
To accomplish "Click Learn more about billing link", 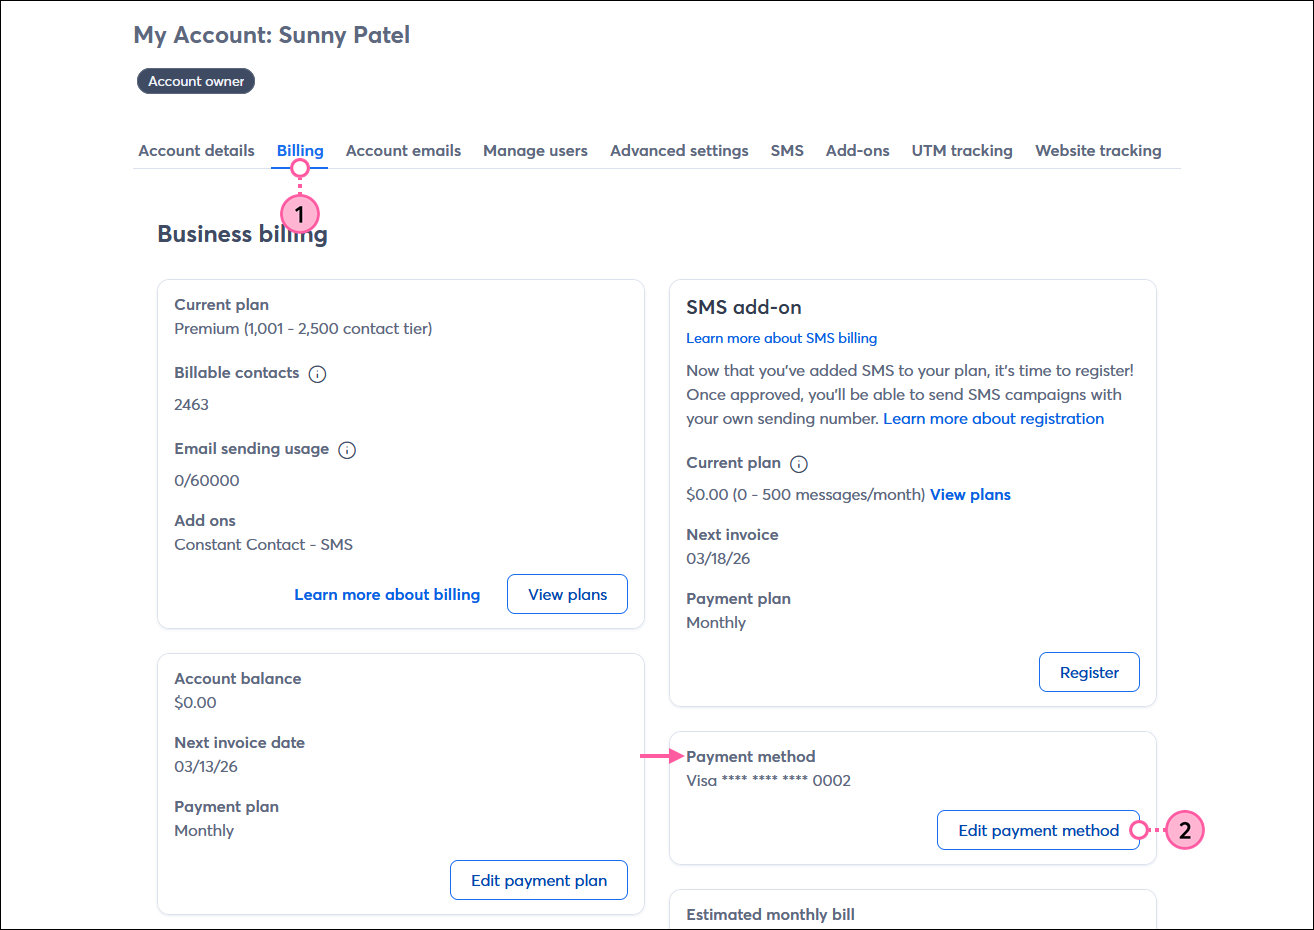I will [x=387, y=594].
